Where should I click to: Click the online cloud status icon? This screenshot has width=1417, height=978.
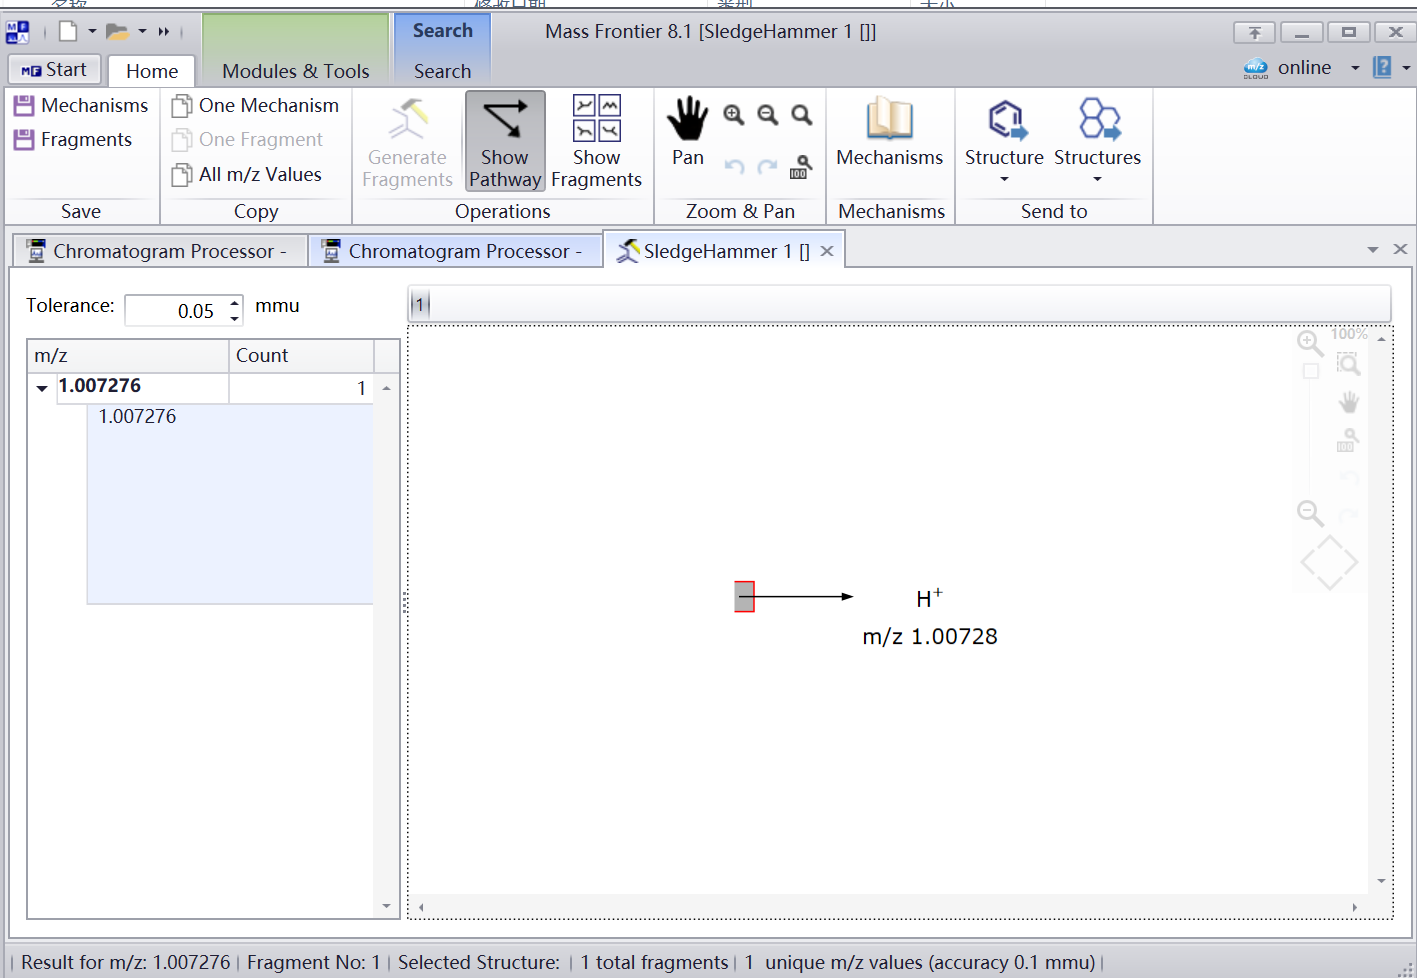1256,68
